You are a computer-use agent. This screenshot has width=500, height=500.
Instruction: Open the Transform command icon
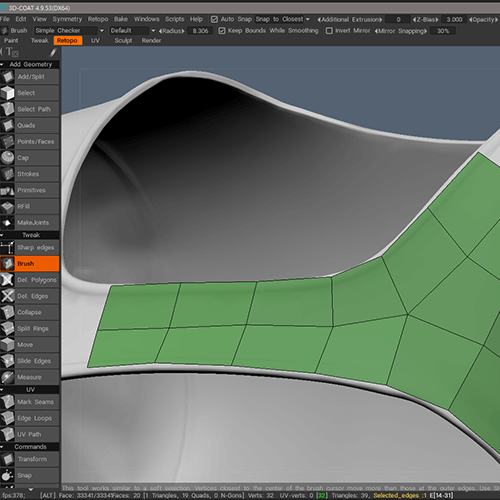(7, 459)
